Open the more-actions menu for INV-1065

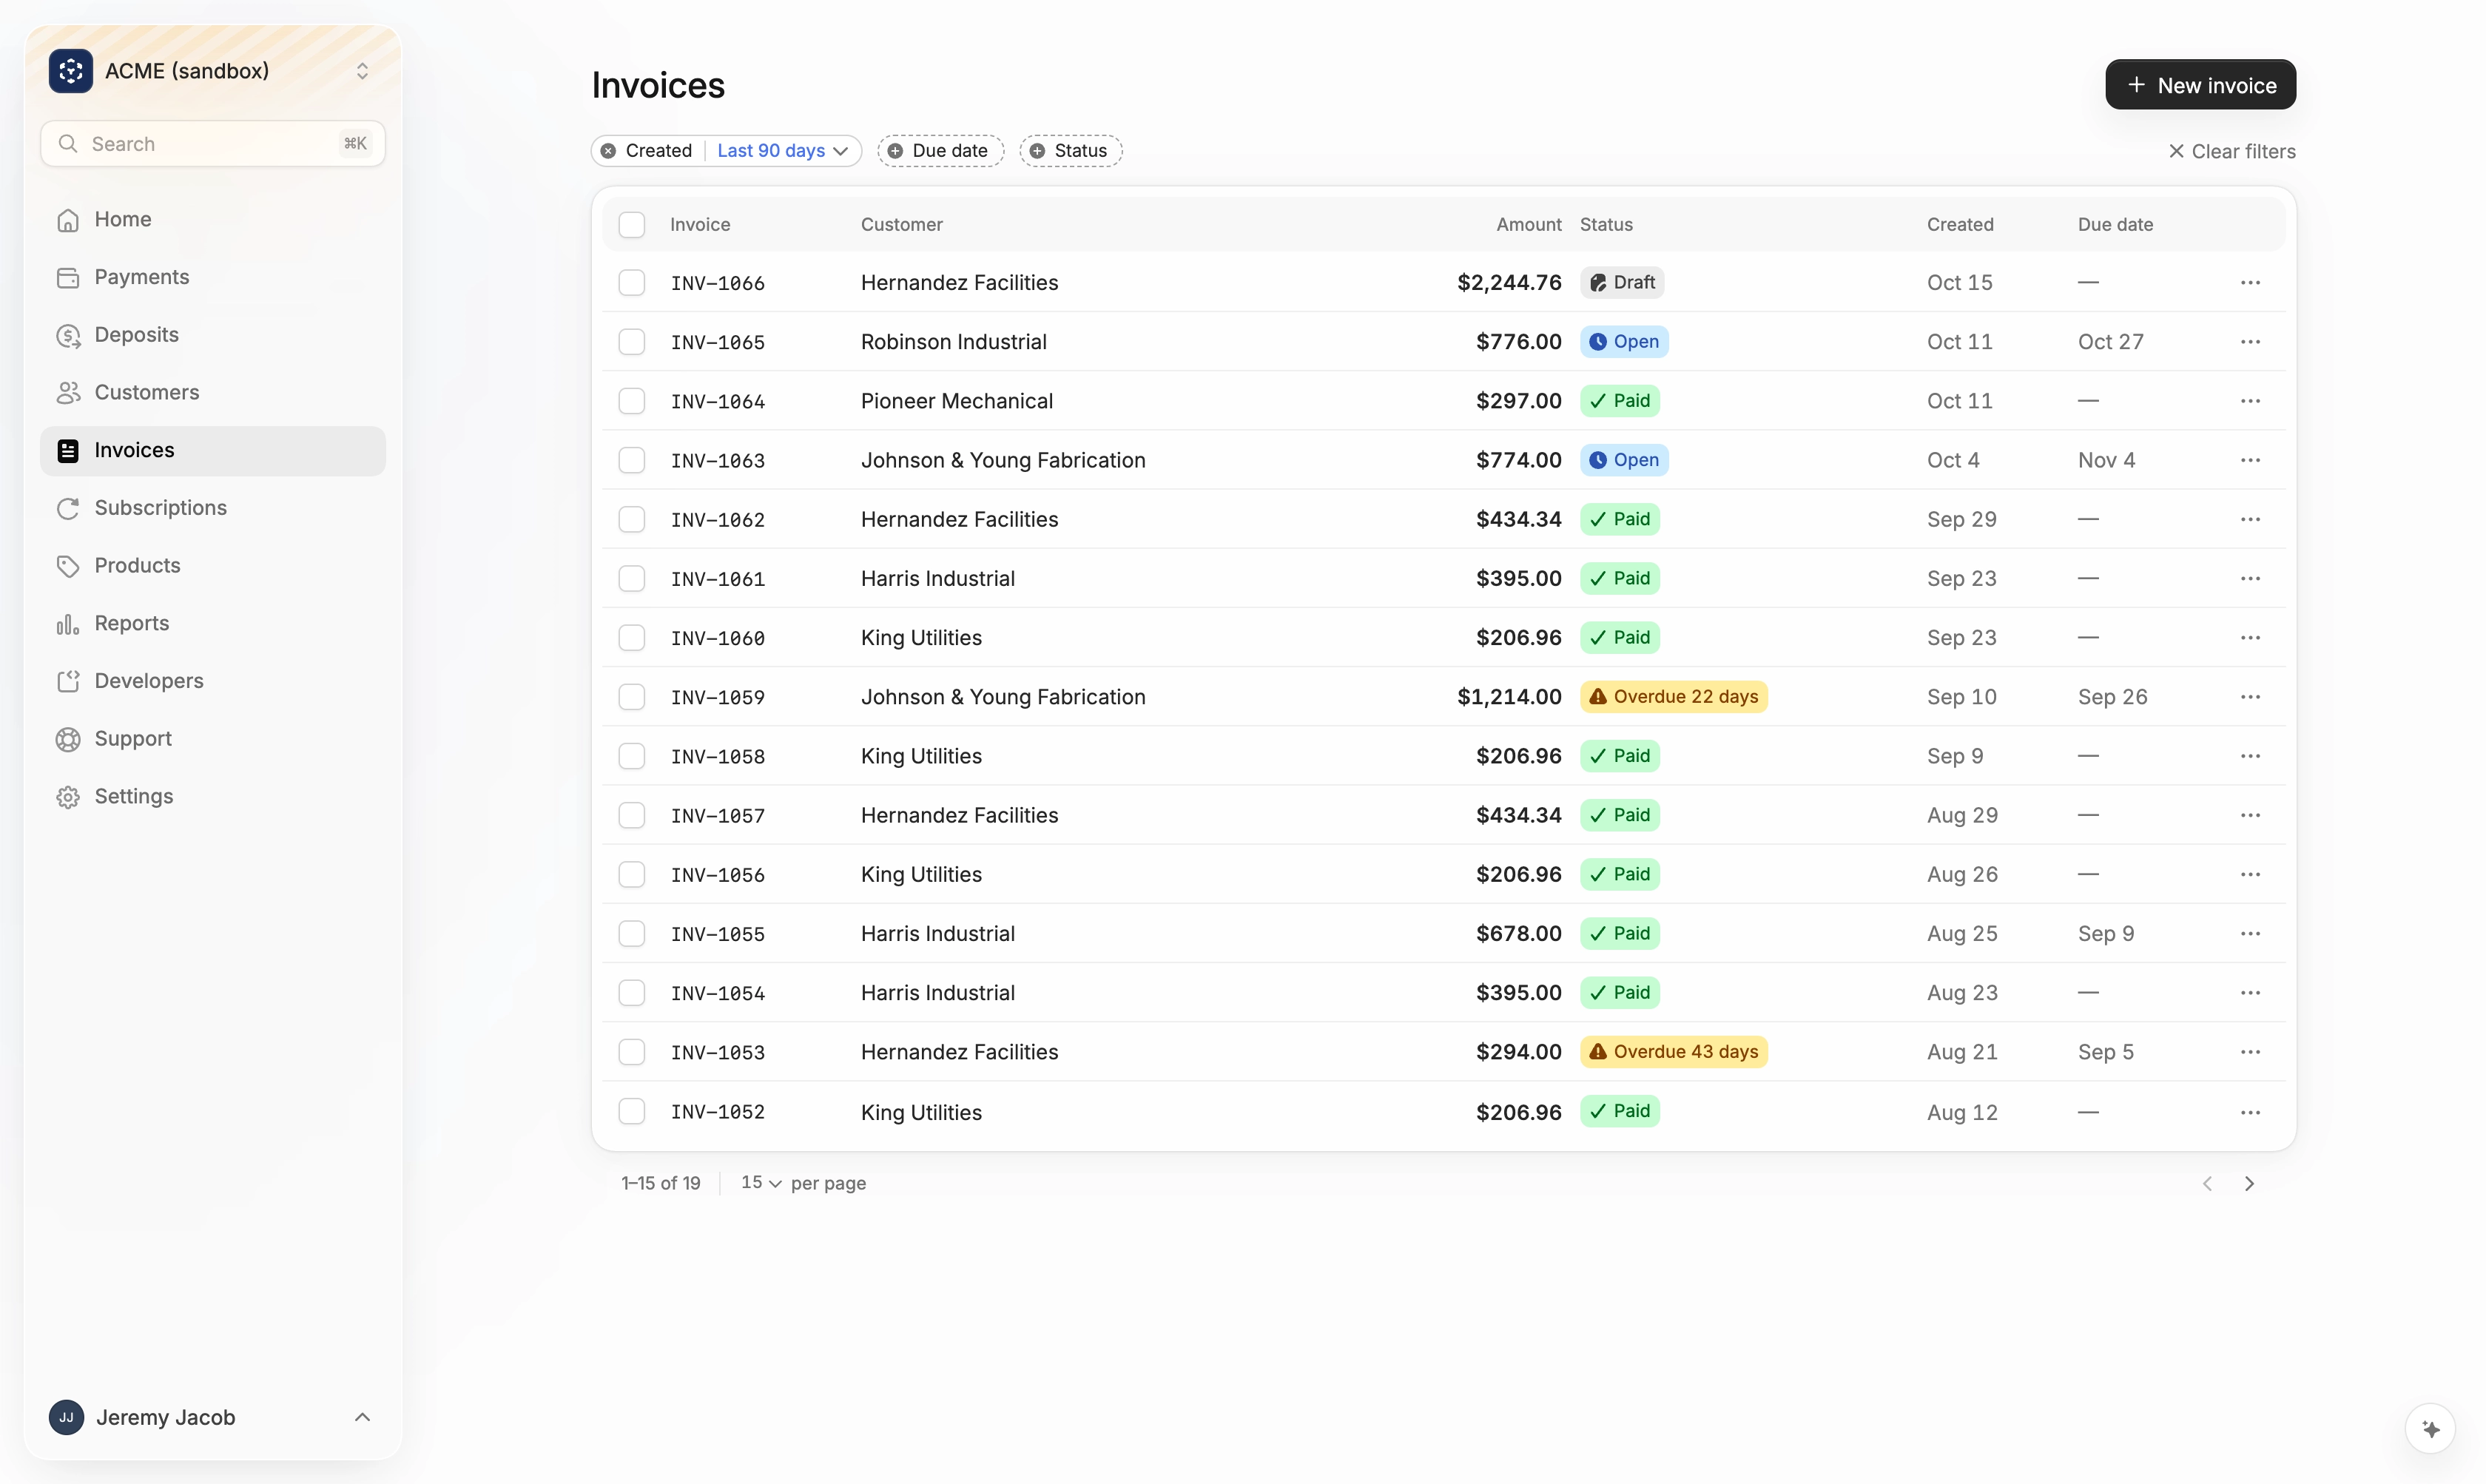(2250, 342)
